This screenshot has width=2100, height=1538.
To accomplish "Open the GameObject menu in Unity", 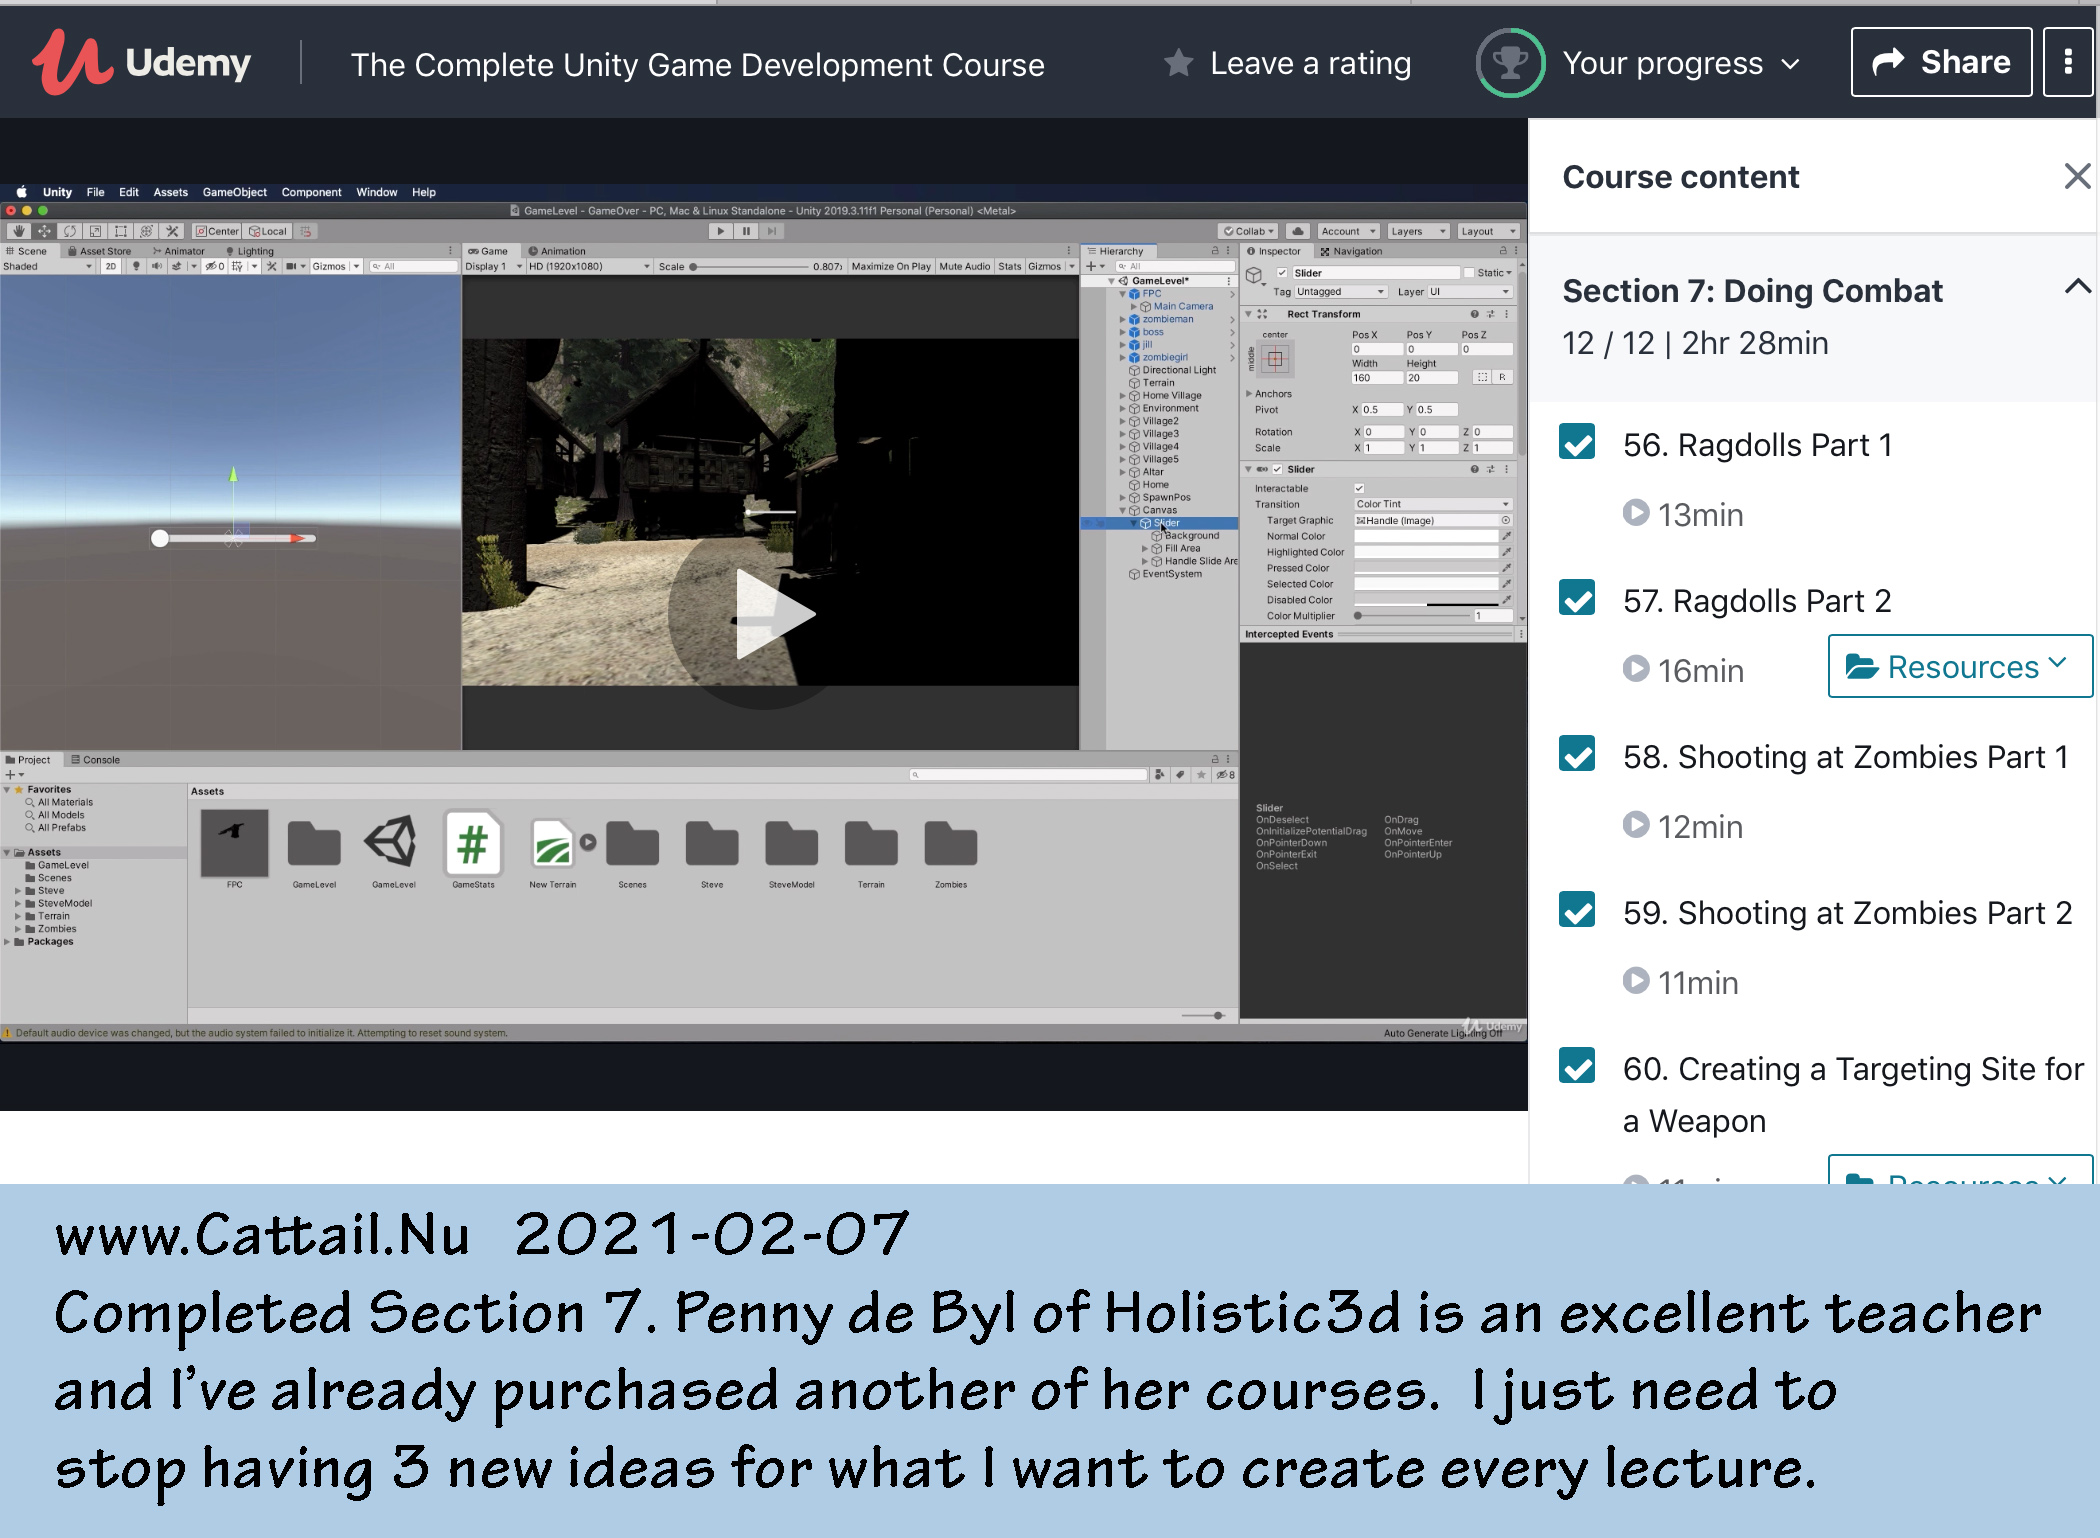I will tap(234, 192).
